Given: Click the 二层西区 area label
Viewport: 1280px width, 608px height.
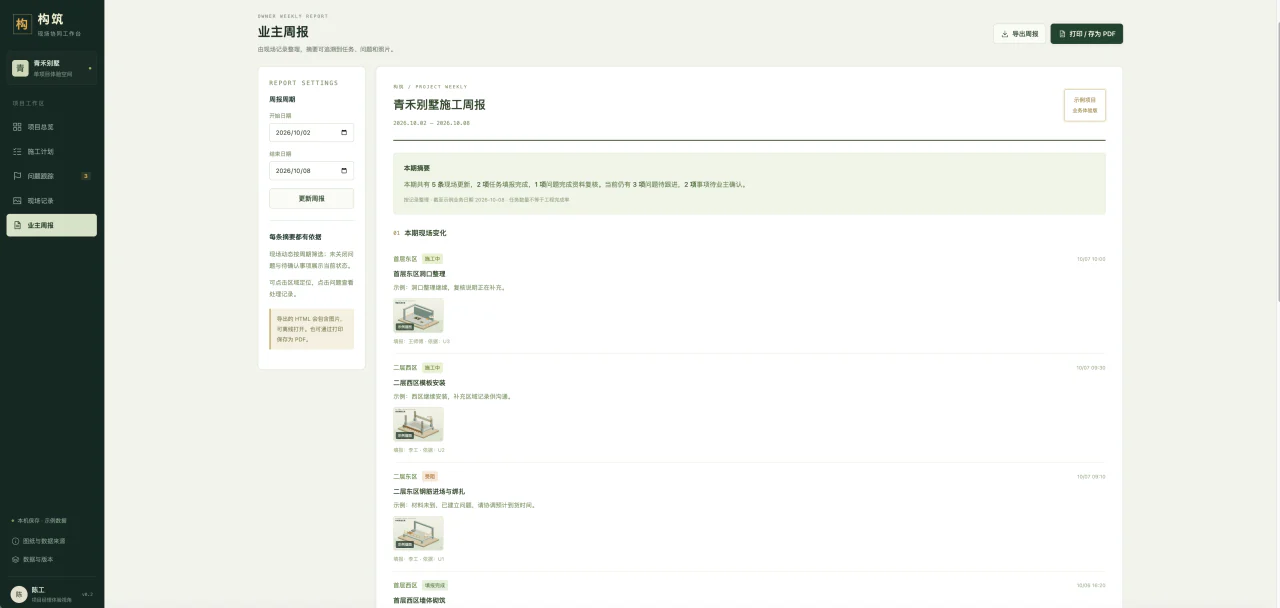Looking at the screenshot, I should pyautogui.click(x=405, y=368).
